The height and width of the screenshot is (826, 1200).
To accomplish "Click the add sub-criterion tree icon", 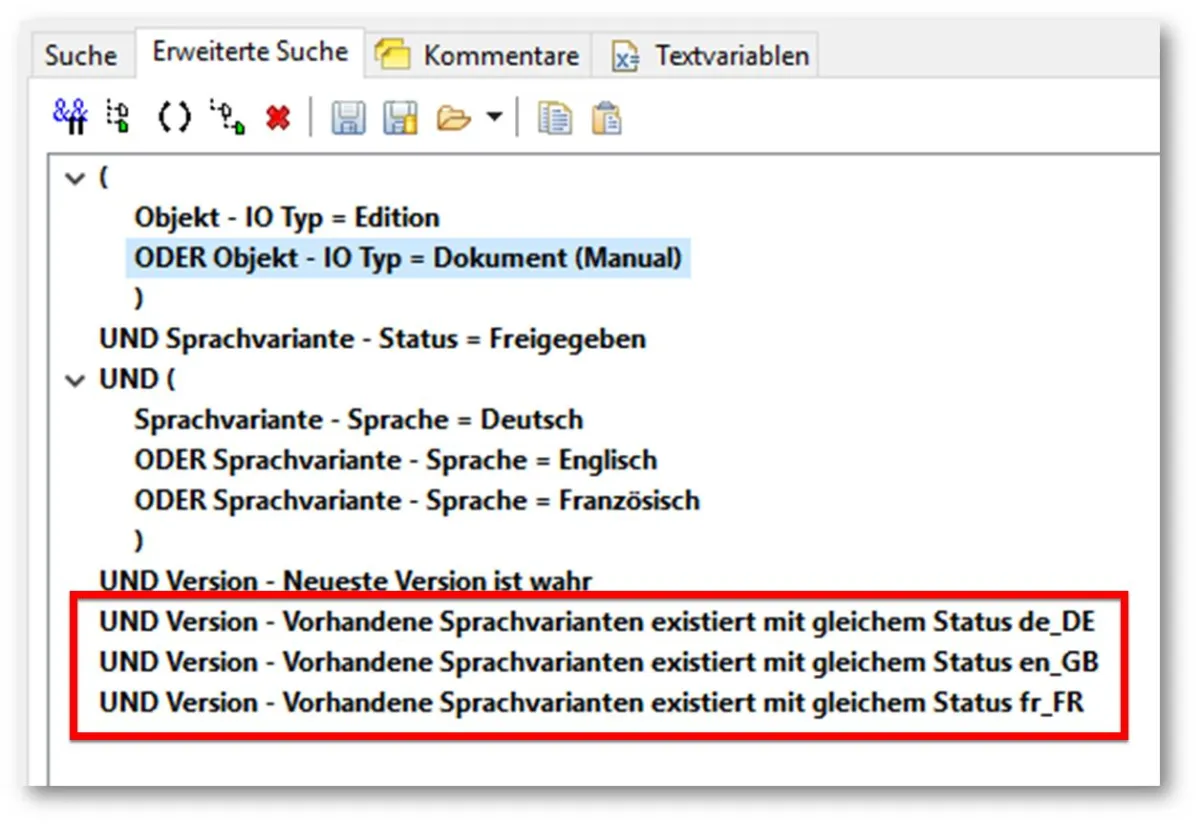I will point(228,117).
